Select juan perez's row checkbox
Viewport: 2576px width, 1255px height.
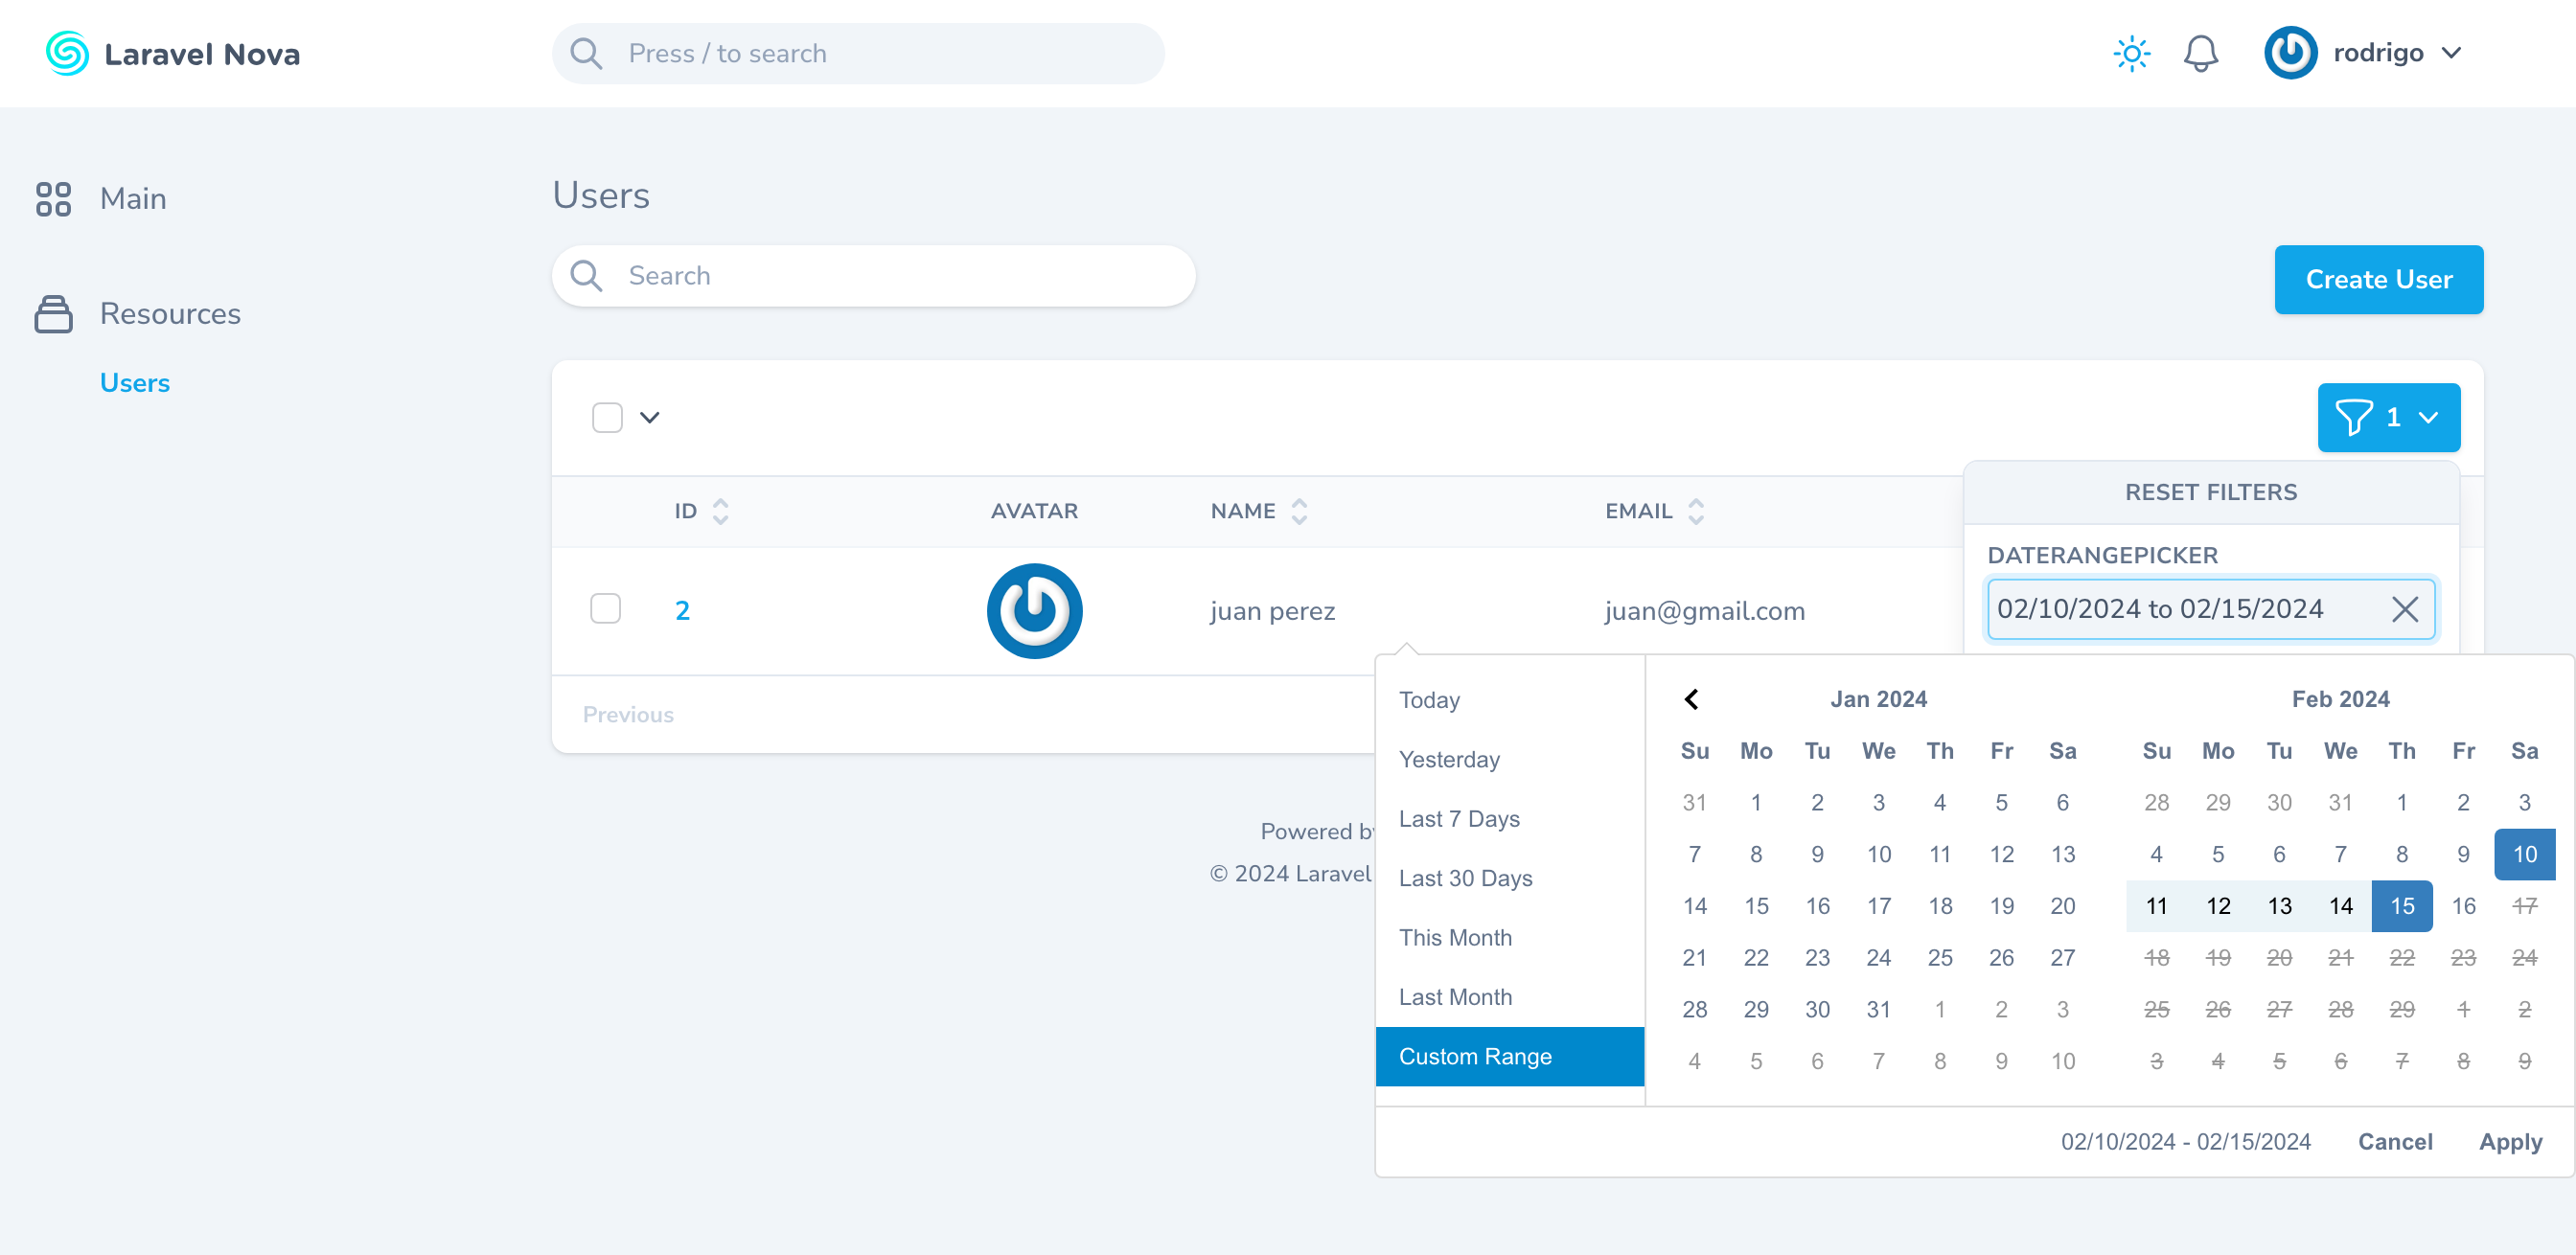click(x=607, y=608)
